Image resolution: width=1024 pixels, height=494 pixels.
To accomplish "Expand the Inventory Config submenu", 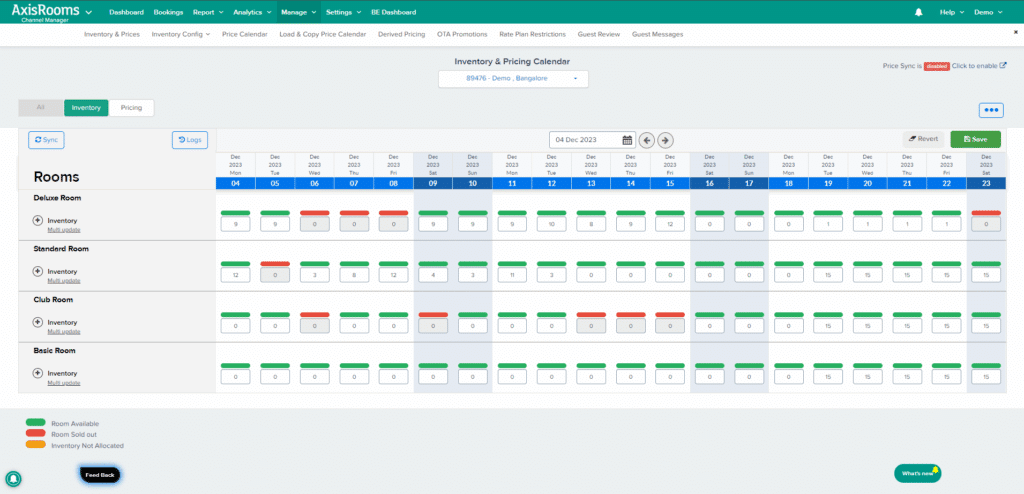I will [180, 34].
